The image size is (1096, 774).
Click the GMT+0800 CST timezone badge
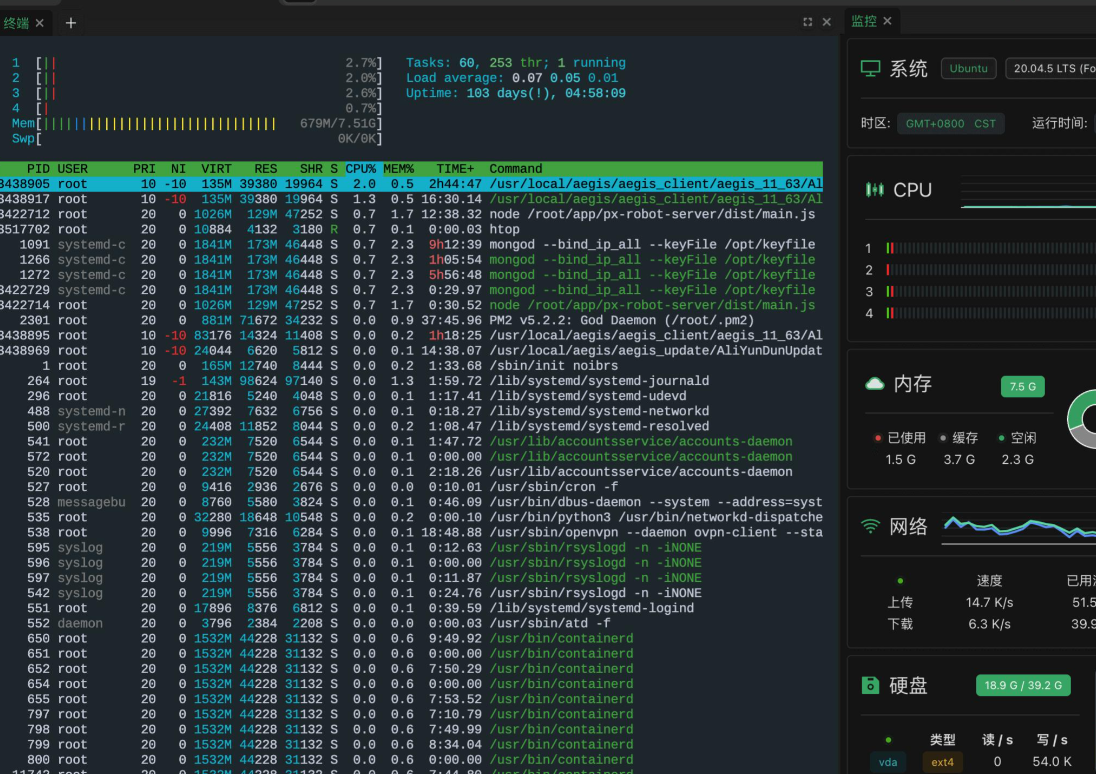tap(950, 124)
